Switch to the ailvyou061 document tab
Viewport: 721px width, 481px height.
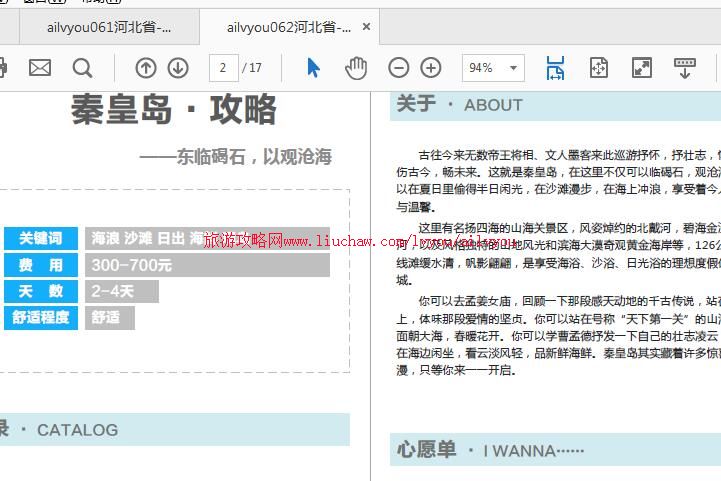pyautogui.click(x=108, y=27)
